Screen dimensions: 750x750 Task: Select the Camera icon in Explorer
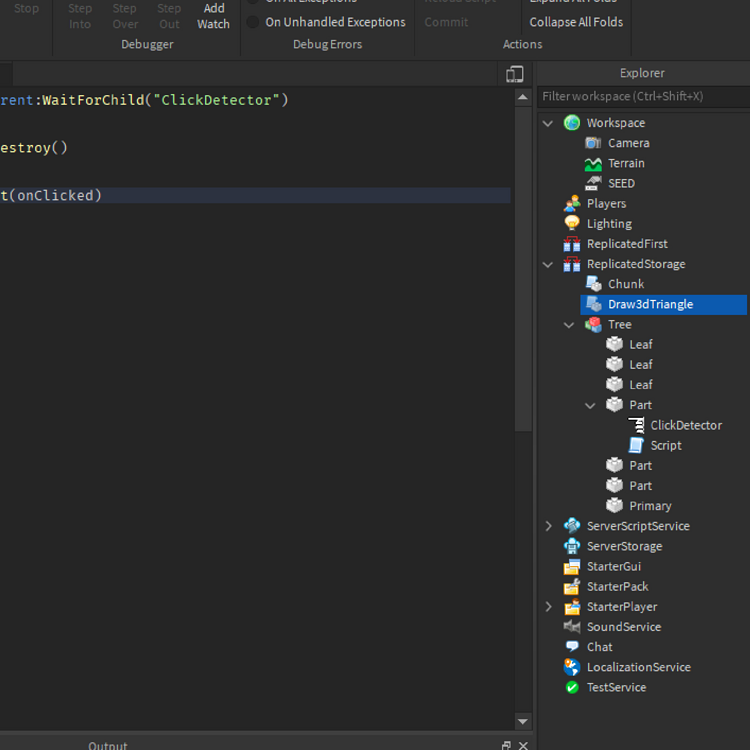(x=593, y=143)
